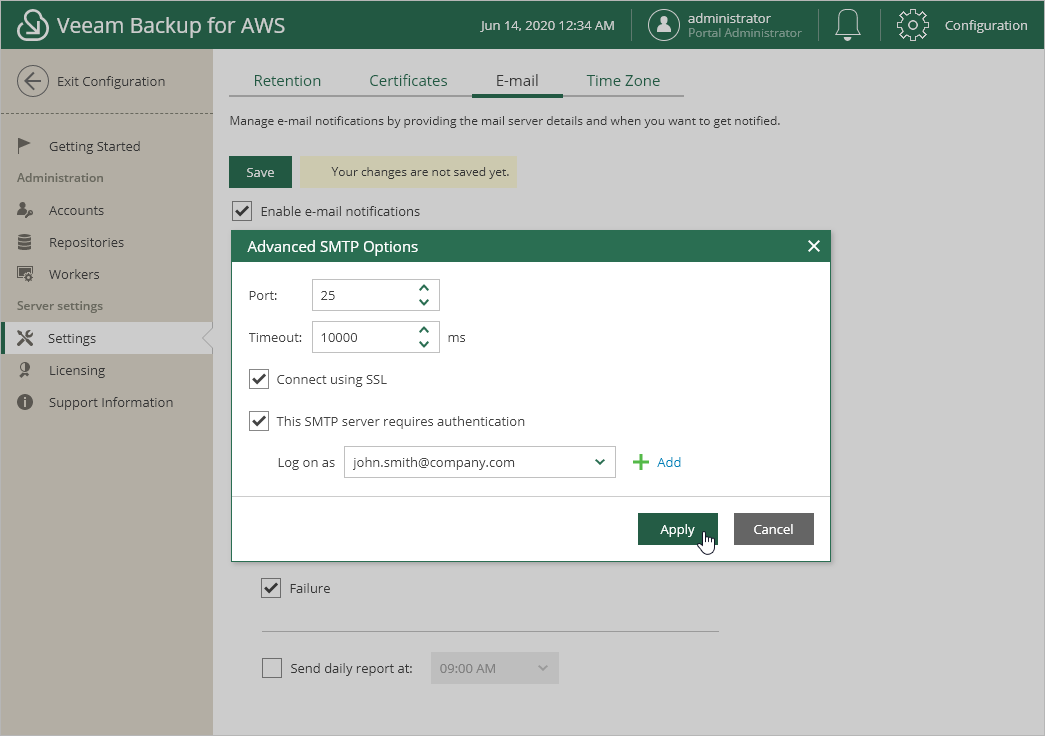
Task: Click the Add credentials link
Action: (x=669, y=462)
